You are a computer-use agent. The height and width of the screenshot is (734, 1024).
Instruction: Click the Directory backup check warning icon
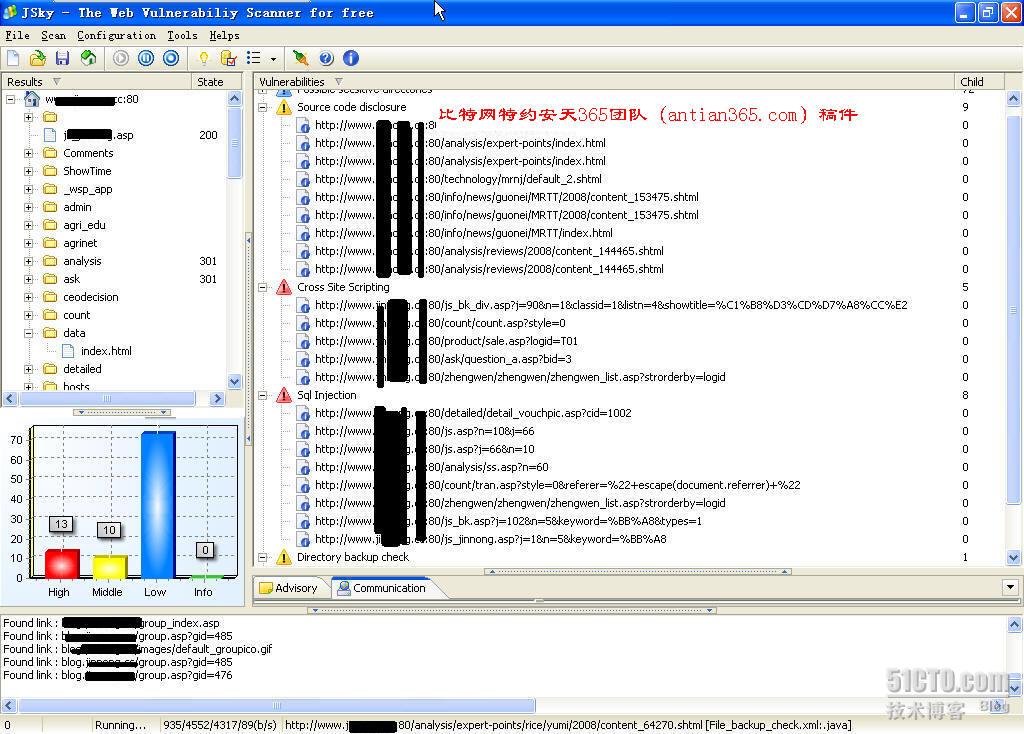284,557
